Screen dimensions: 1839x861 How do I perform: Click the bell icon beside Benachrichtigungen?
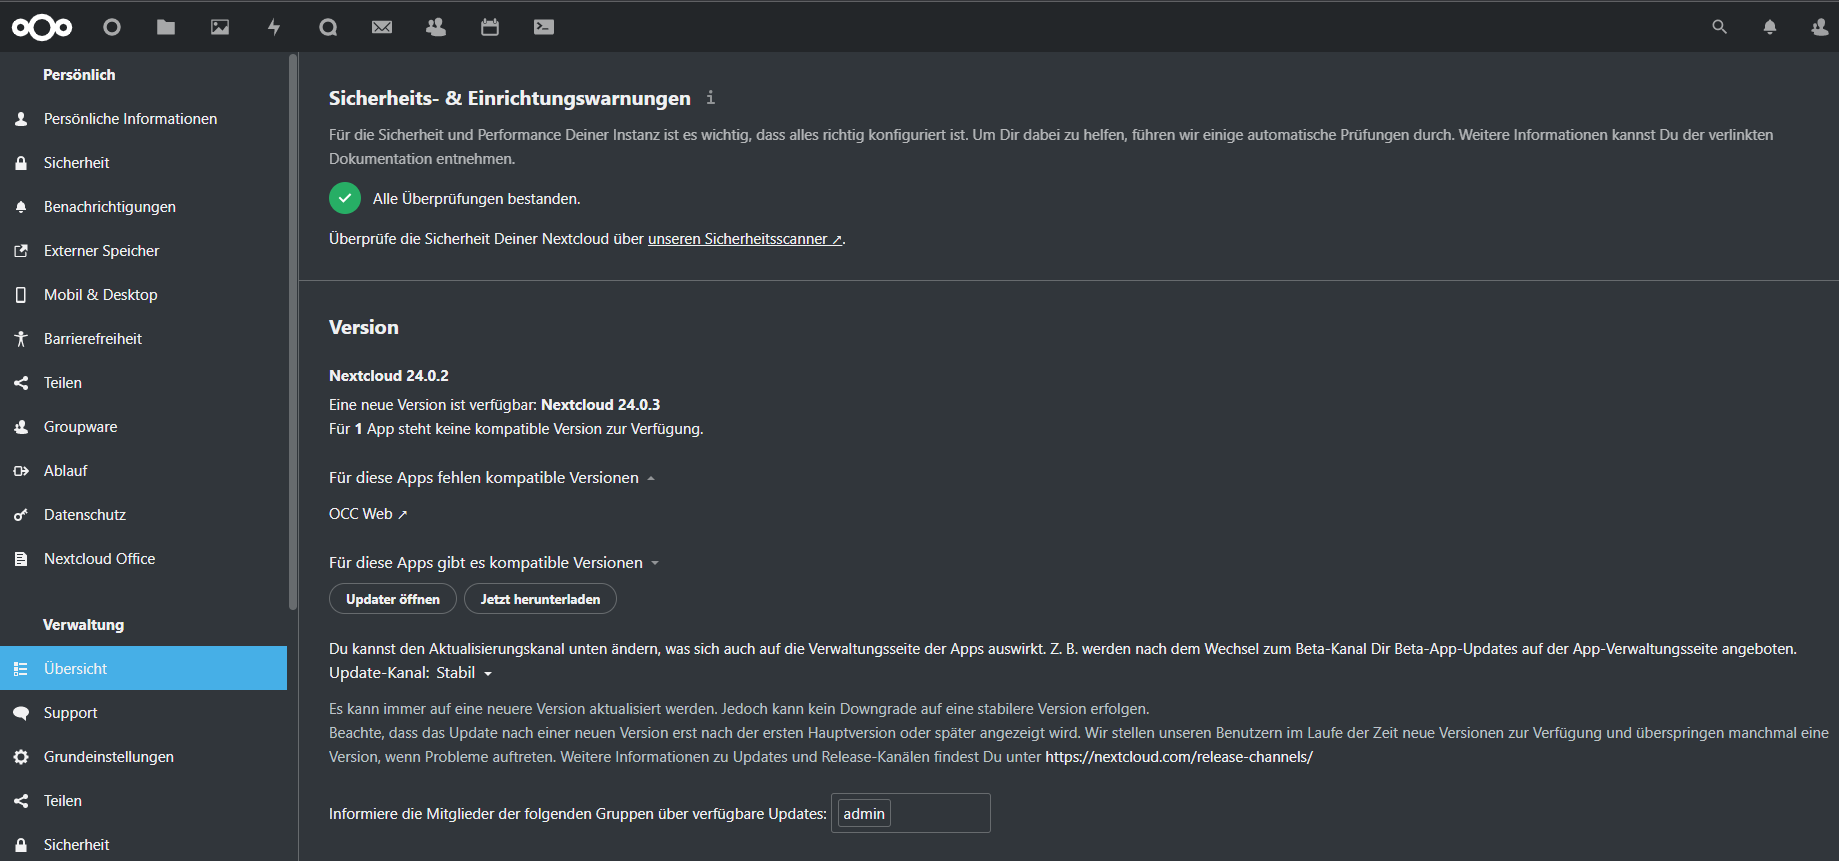click(21, 207)
